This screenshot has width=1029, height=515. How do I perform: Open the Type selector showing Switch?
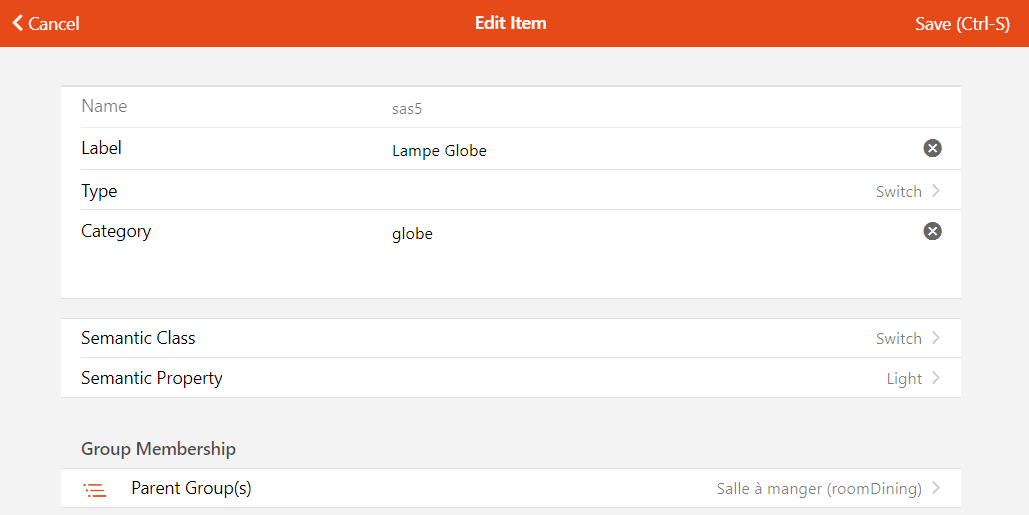pos(898,192)
